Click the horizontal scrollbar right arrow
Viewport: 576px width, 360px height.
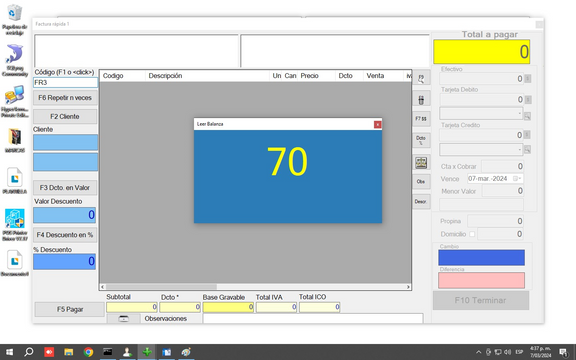coord(408,287)
